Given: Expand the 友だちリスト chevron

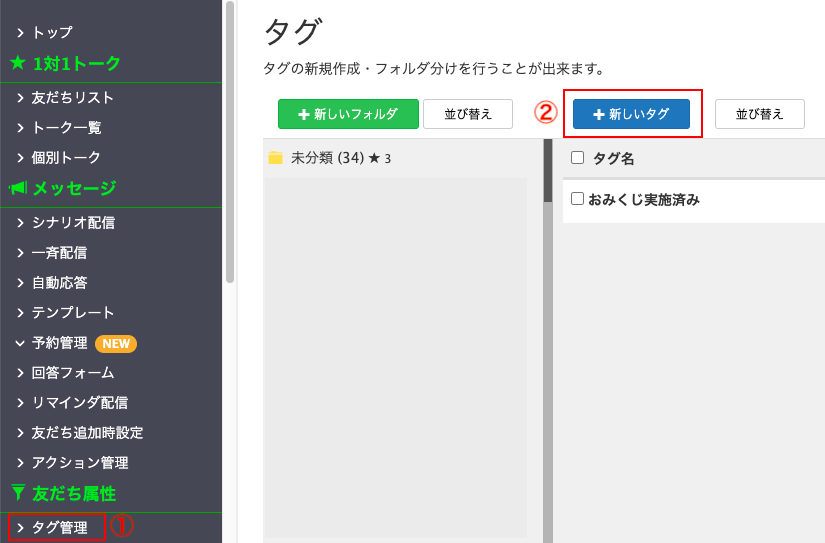Looking at the screenshot, I should [x=20, y=97].
